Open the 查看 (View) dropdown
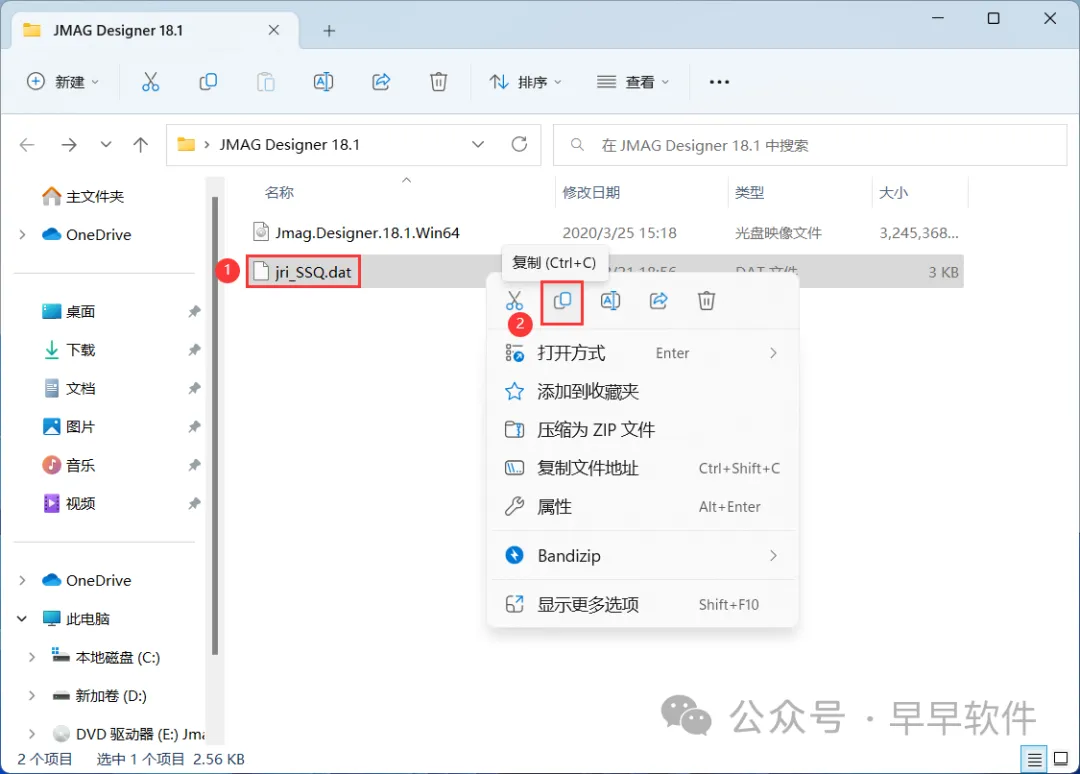1080x774 pixels. point(633,82)
